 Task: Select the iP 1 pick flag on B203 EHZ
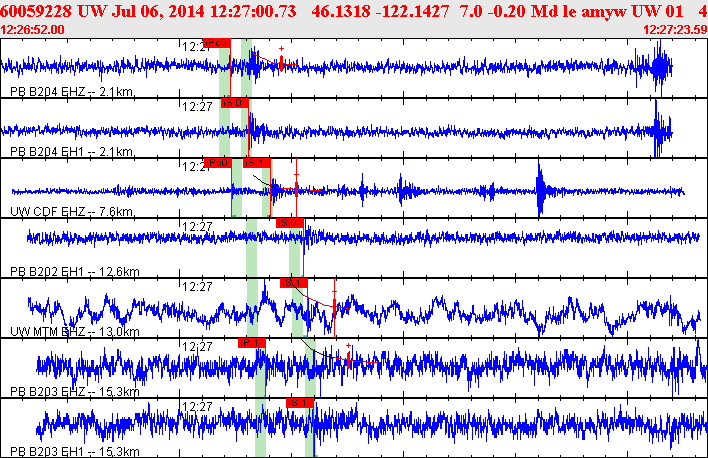[x=252, y=343]
